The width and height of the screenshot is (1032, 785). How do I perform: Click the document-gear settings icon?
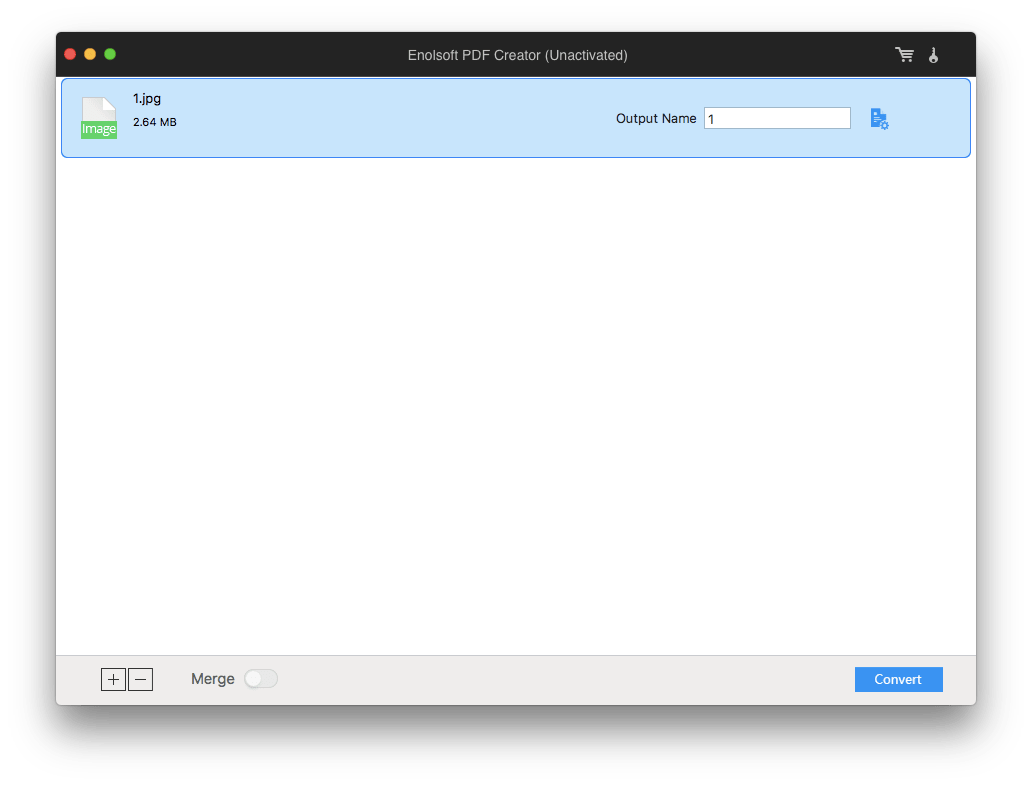tap(879, 118)
